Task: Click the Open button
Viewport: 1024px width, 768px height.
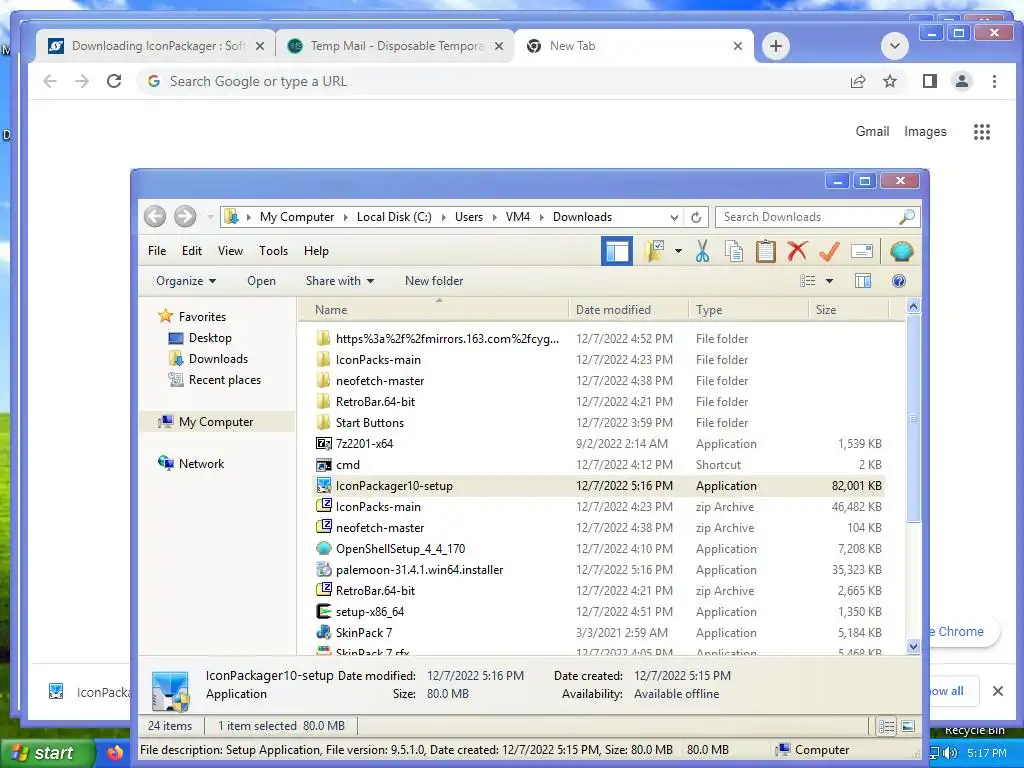Action: click(261, 281)
